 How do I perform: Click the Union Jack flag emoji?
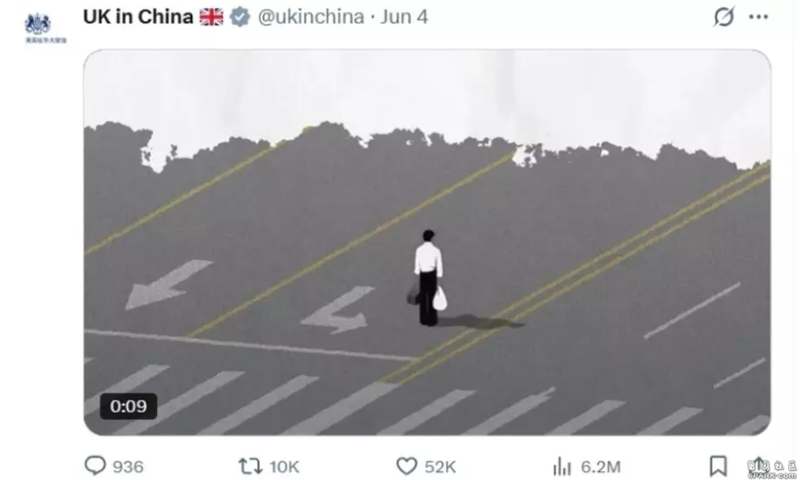coord(211,17)
